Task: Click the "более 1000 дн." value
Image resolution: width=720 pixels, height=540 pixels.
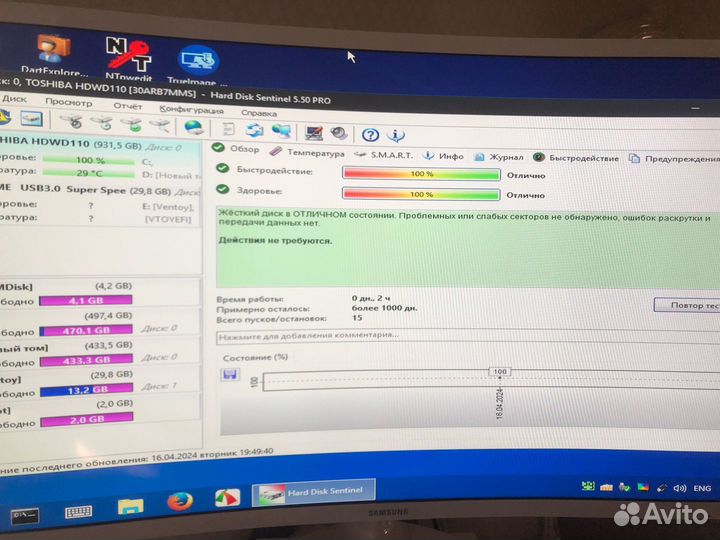Action: click(384, 308)
